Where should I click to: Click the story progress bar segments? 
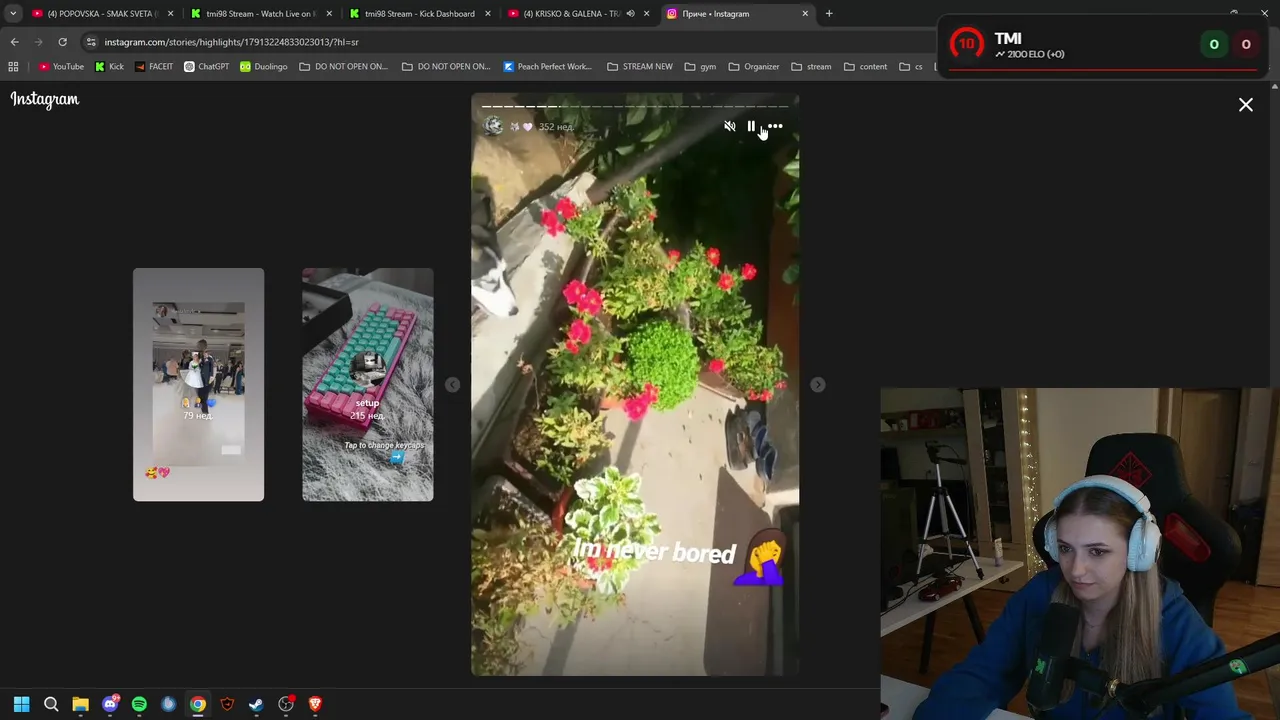pyautogui.click(x=635, y=106)
